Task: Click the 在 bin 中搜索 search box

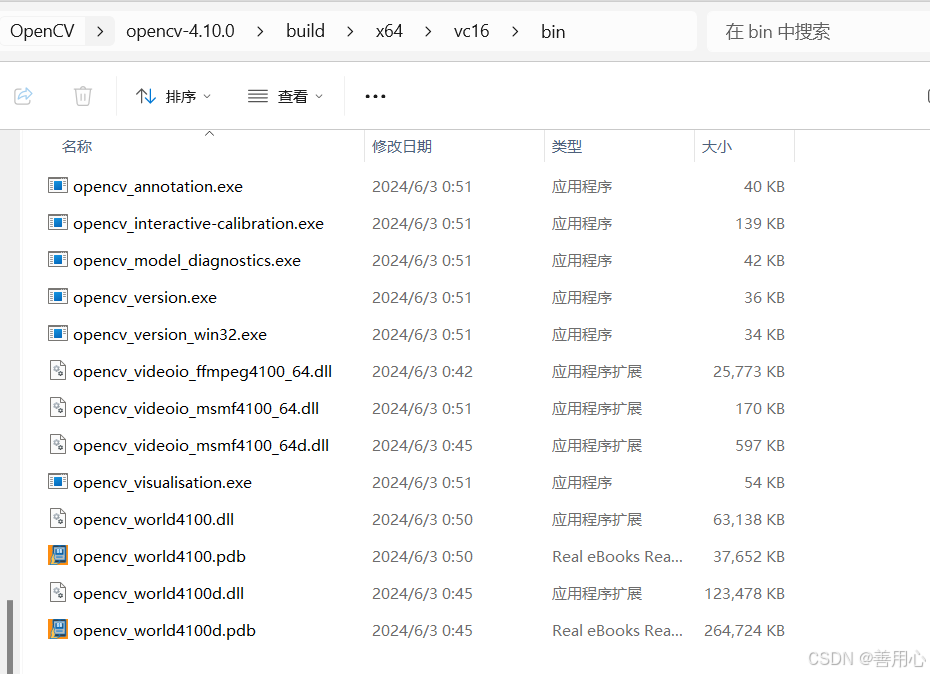Action: tap(818, 31)
